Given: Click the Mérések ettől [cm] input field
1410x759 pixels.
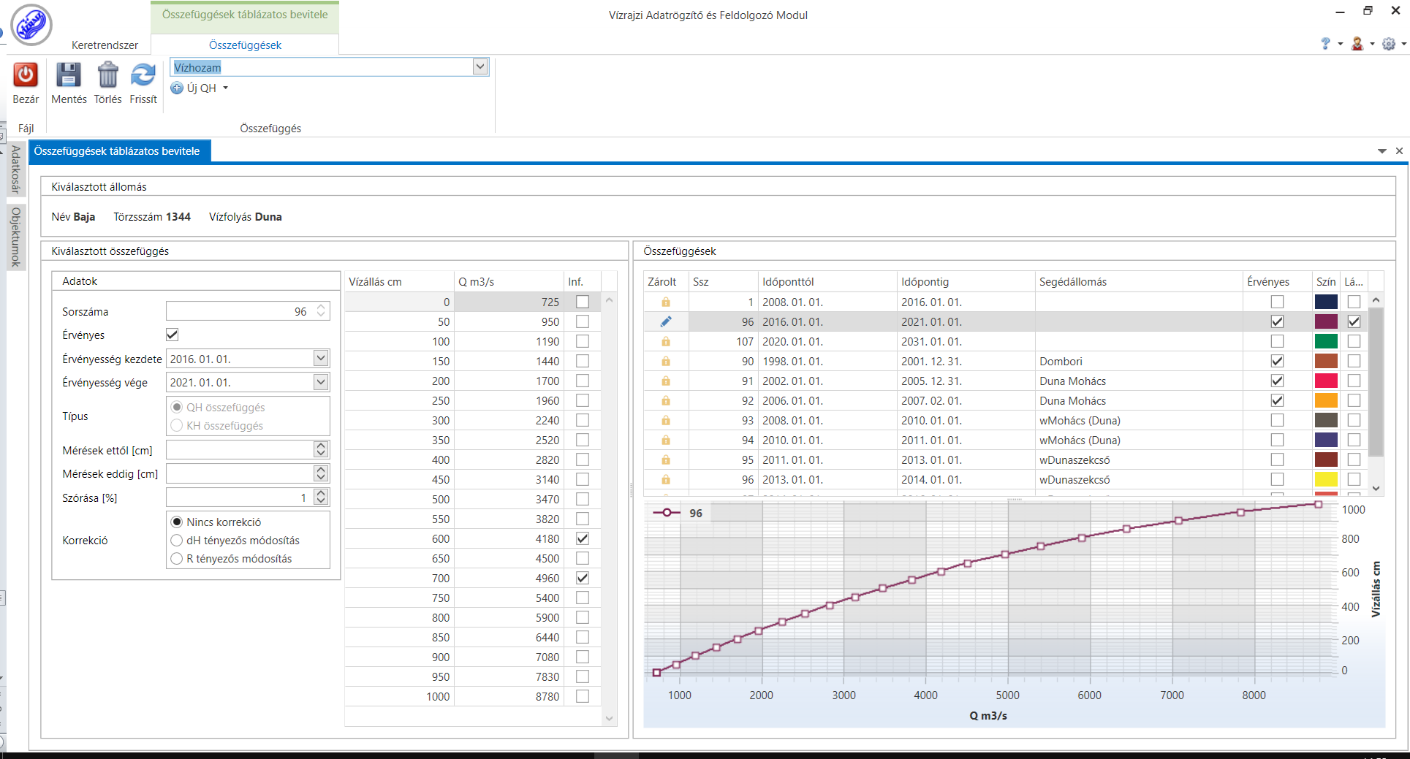Looking at the screenshot, I should 240,450.
